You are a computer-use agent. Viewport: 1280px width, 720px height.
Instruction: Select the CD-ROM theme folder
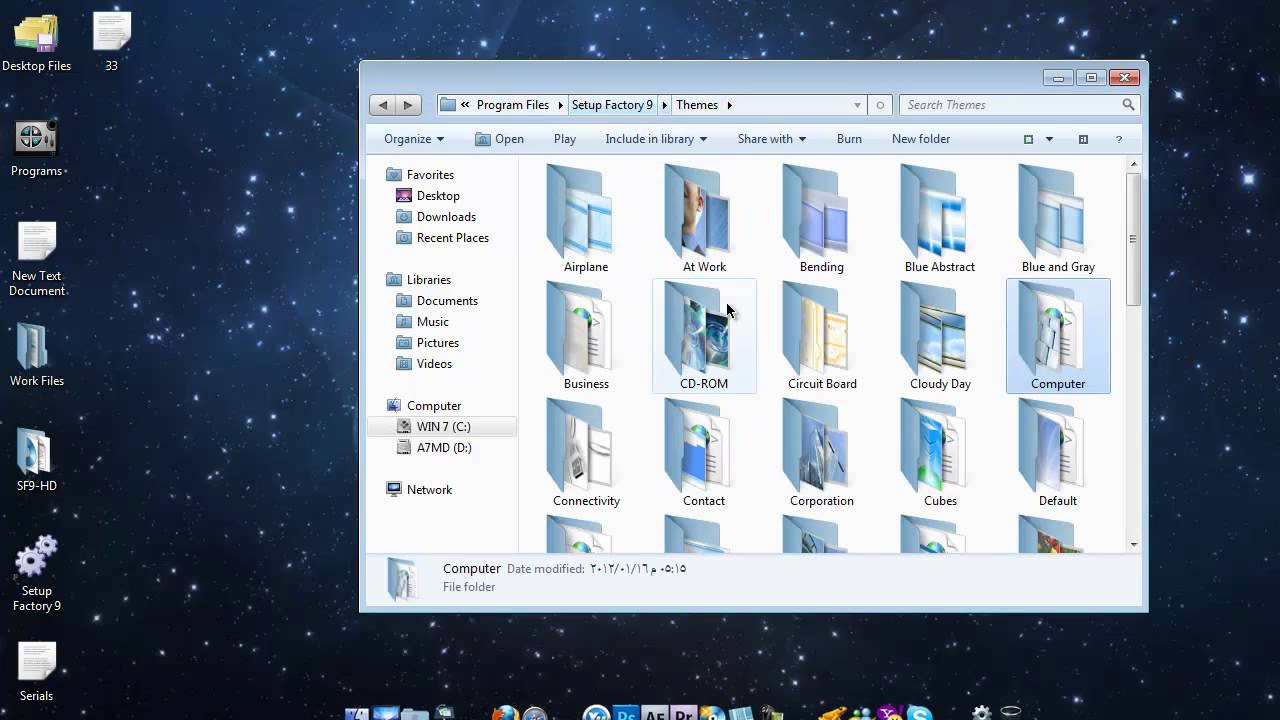[704, 336]
